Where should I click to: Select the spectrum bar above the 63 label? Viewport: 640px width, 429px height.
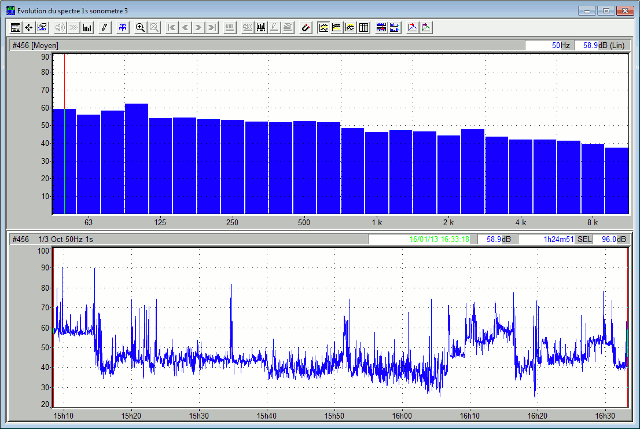(89, 164)
